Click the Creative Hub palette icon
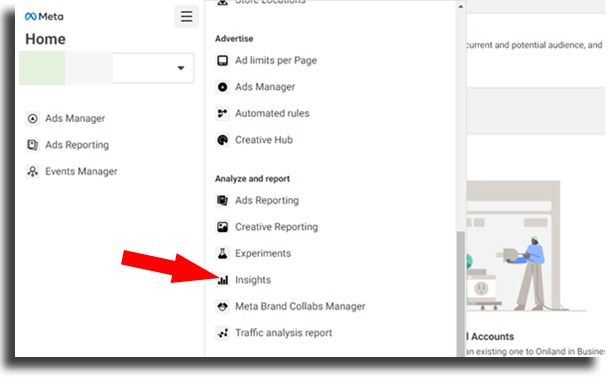The image size is (610, 377). (223, 140)
